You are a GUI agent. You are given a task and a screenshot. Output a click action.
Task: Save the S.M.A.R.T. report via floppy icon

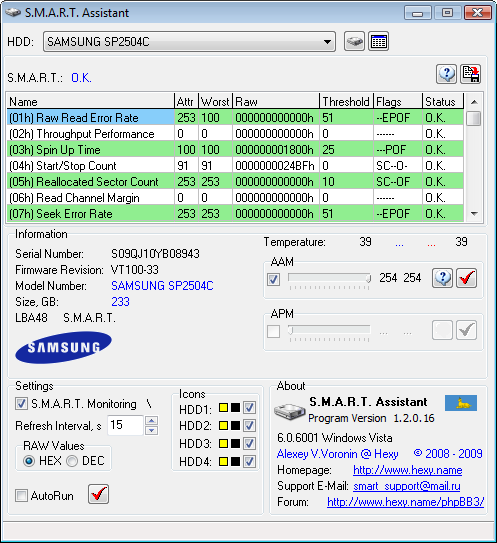point(471,74)
